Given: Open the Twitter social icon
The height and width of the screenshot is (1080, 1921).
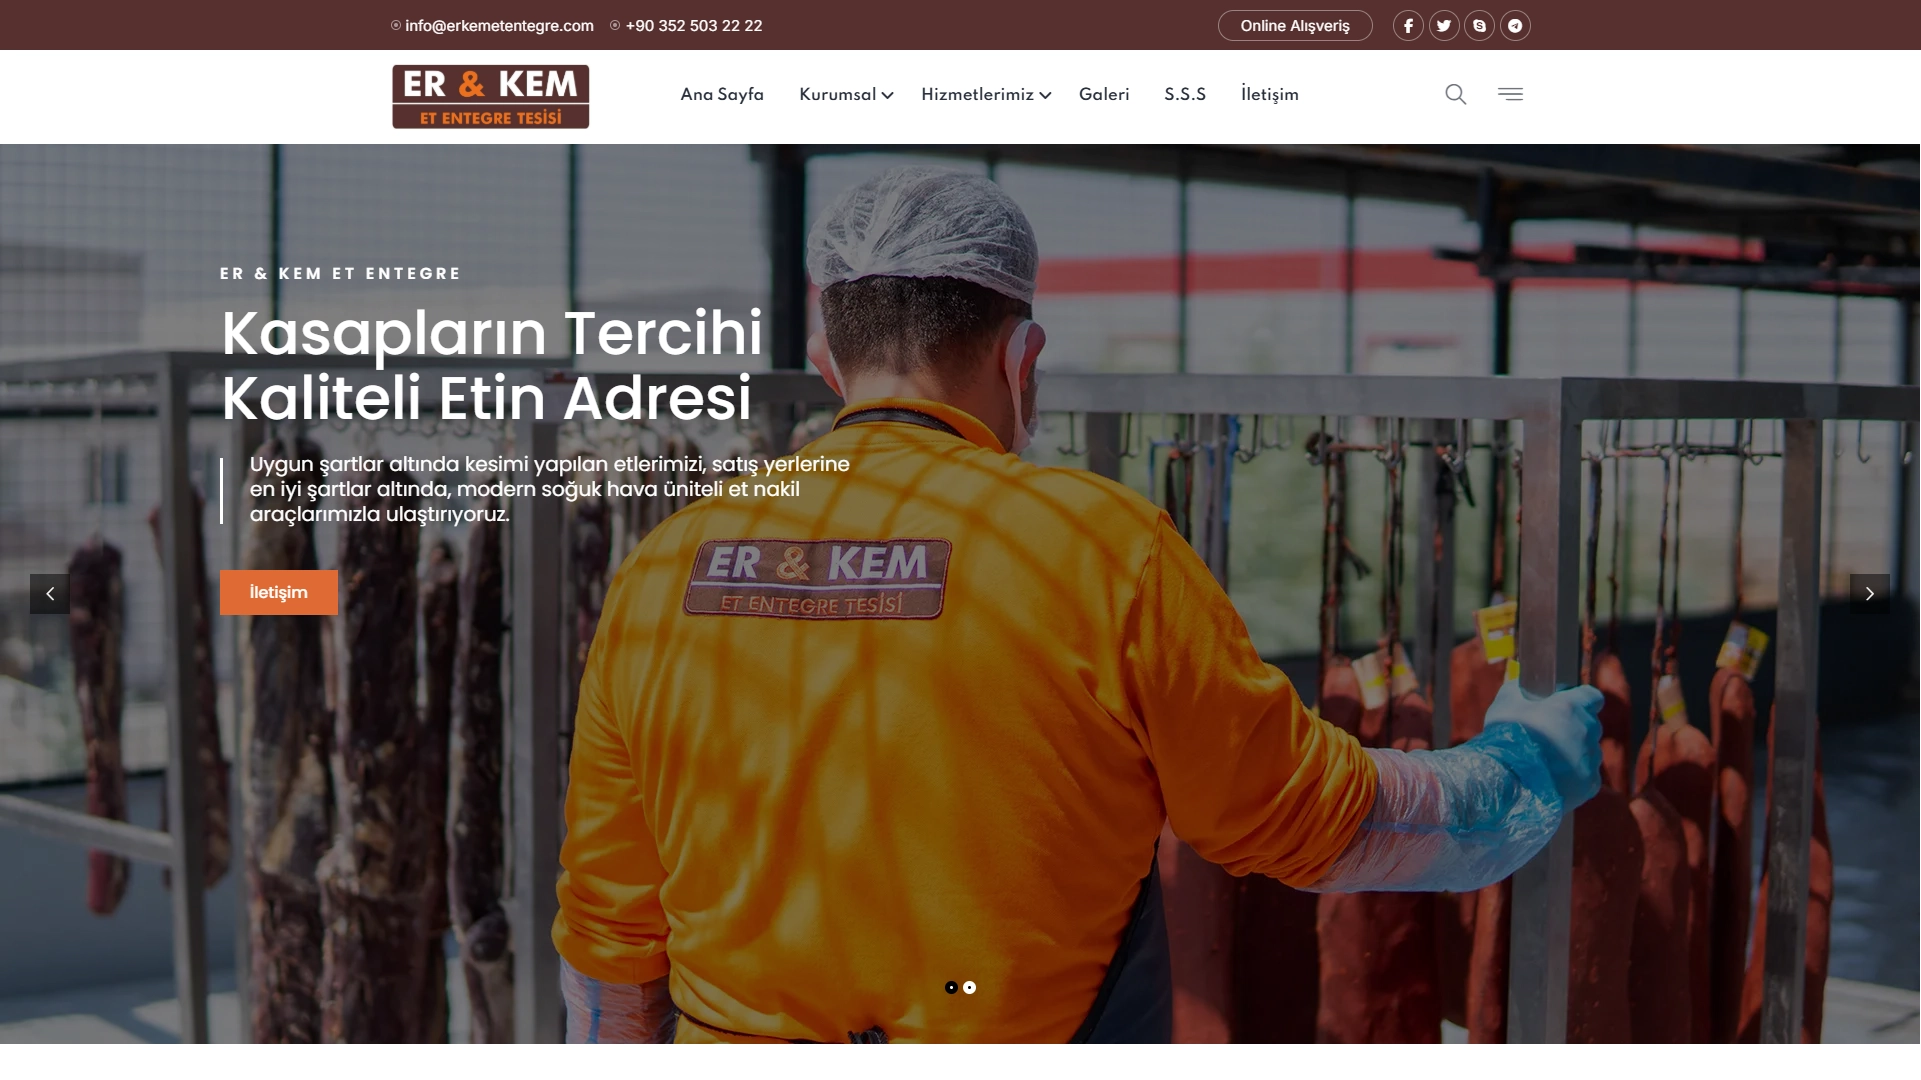Looking at the screenshot, I should (x=1444, y=26).
